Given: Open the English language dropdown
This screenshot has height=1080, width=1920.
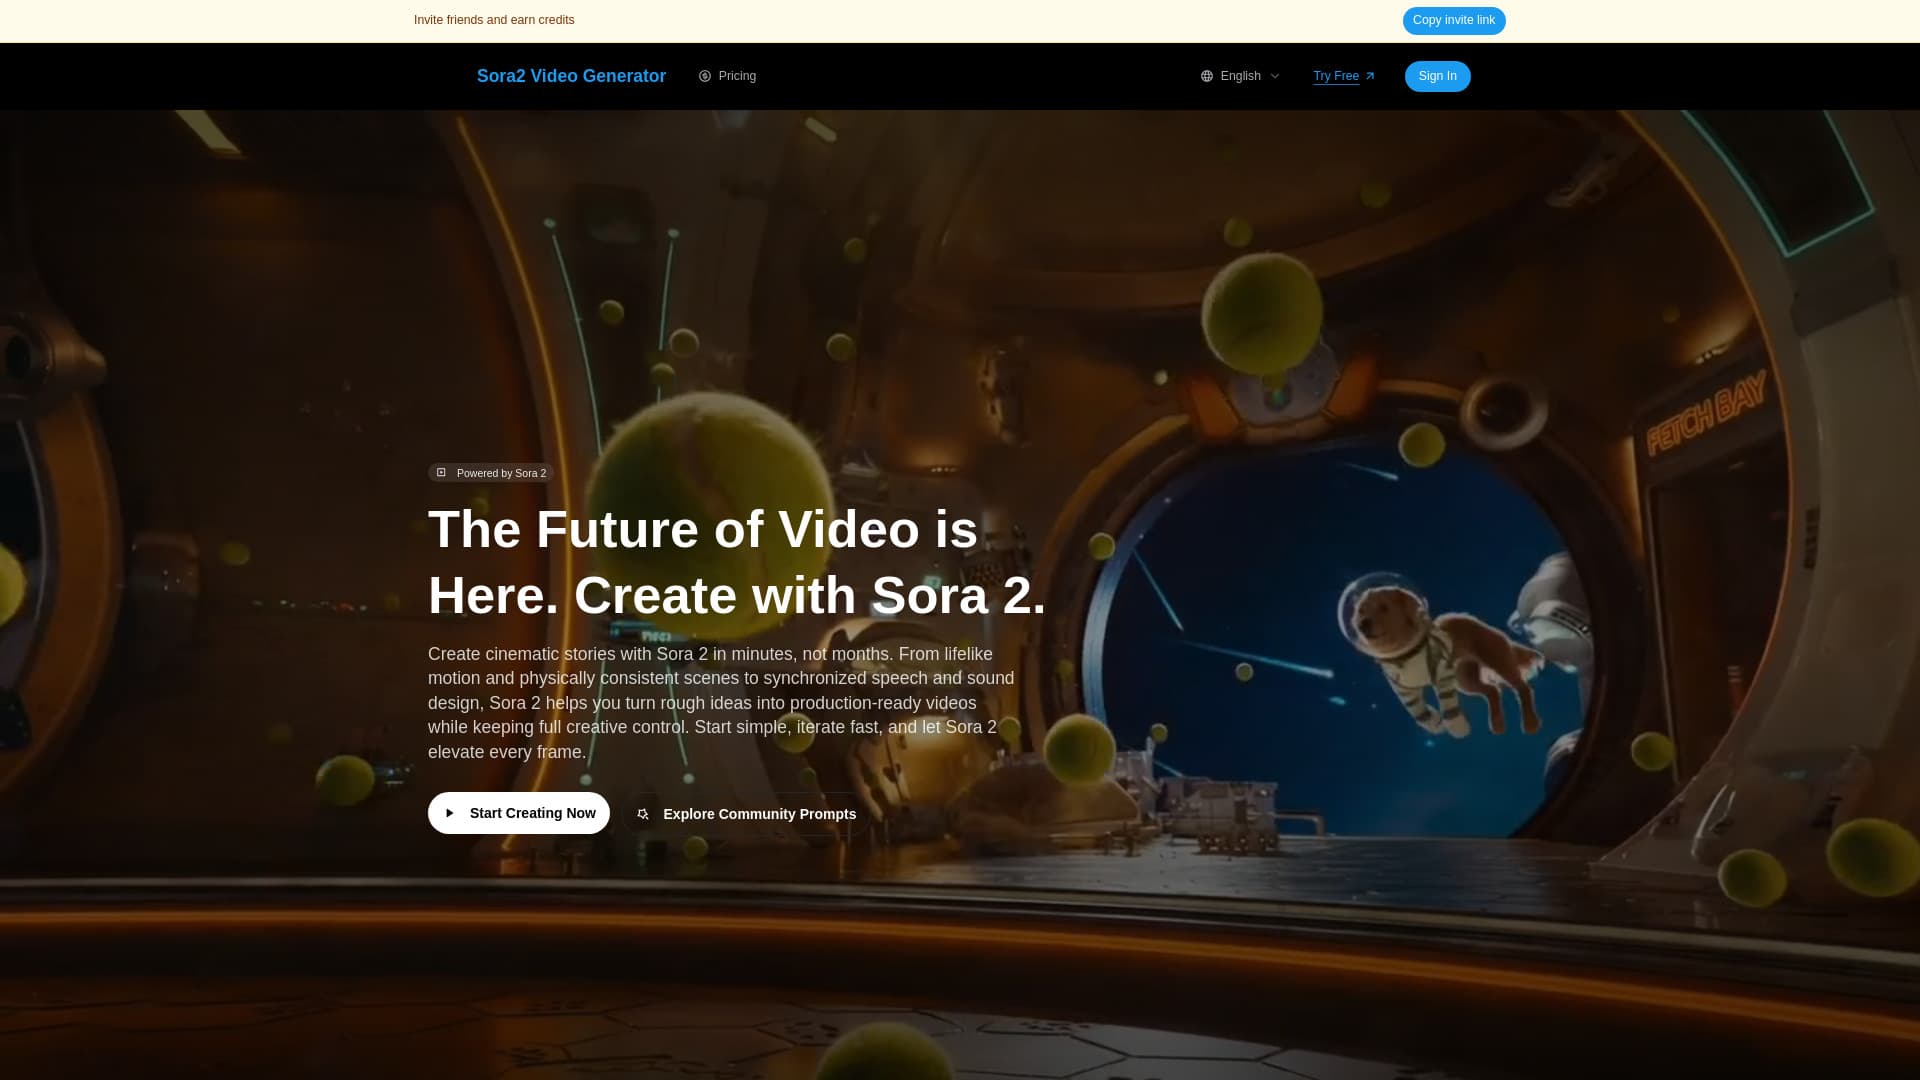Looking at the screenshot, I should click(1240, 75).
